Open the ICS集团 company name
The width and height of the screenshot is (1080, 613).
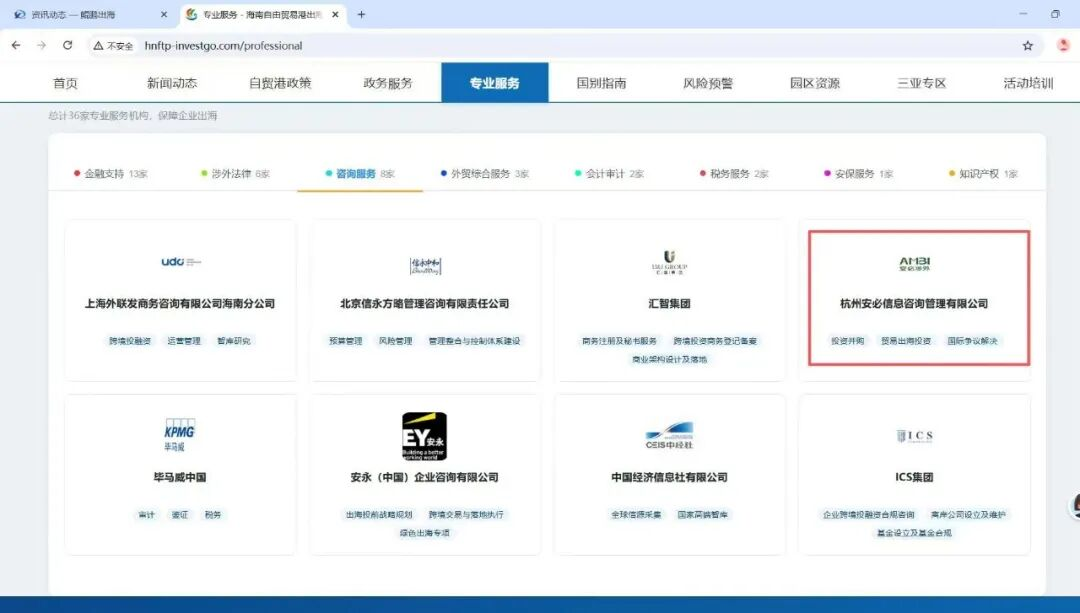914,477
